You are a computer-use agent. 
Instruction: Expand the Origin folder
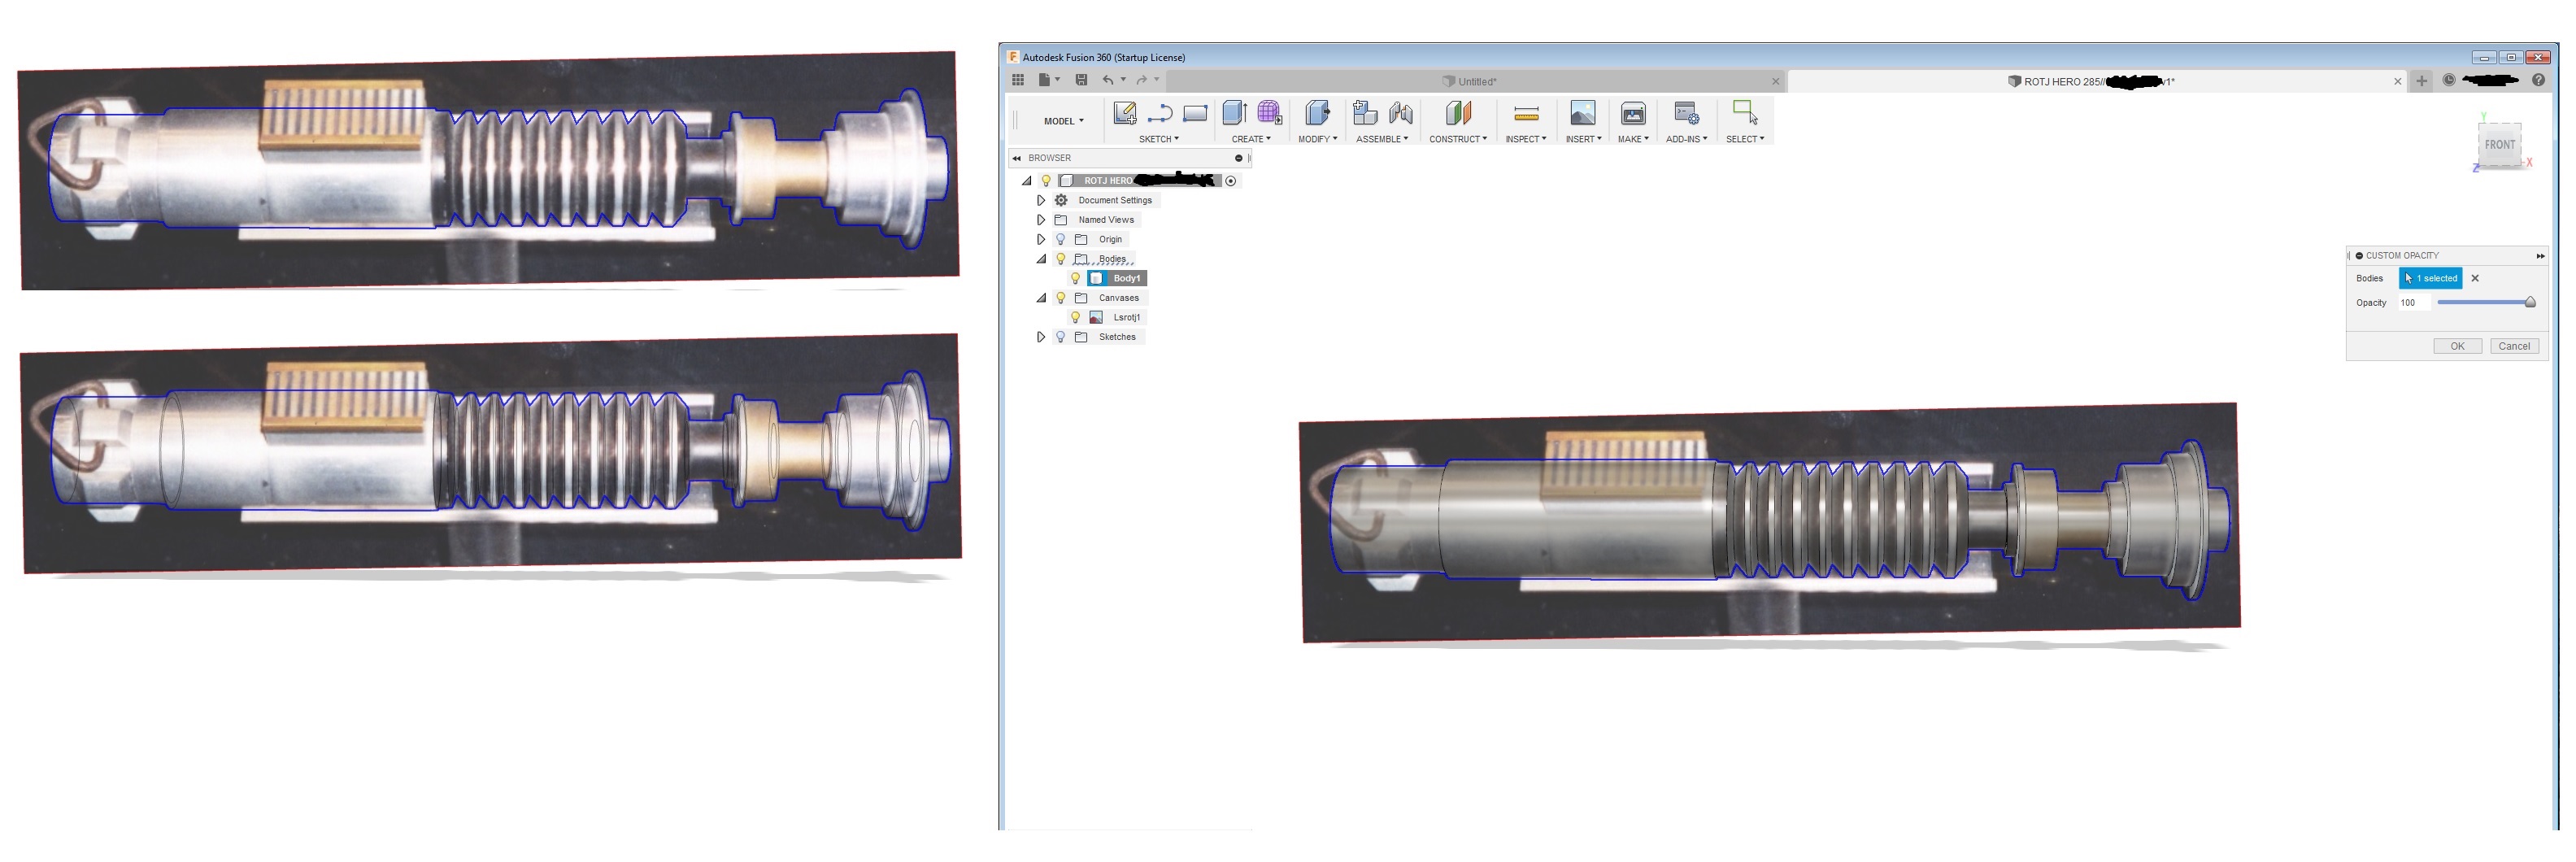1041,239
